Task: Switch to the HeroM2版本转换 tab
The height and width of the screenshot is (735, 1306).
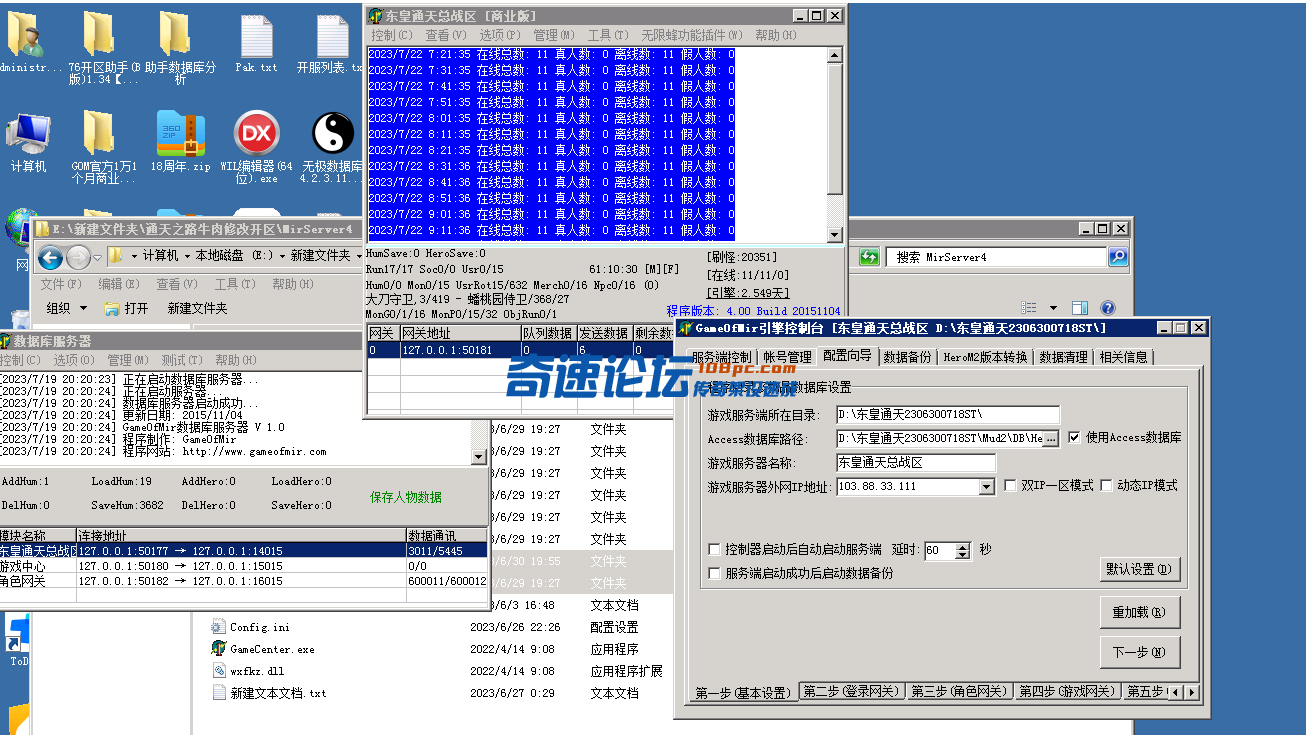Action: pyautogui.click(x=985, y=357)
